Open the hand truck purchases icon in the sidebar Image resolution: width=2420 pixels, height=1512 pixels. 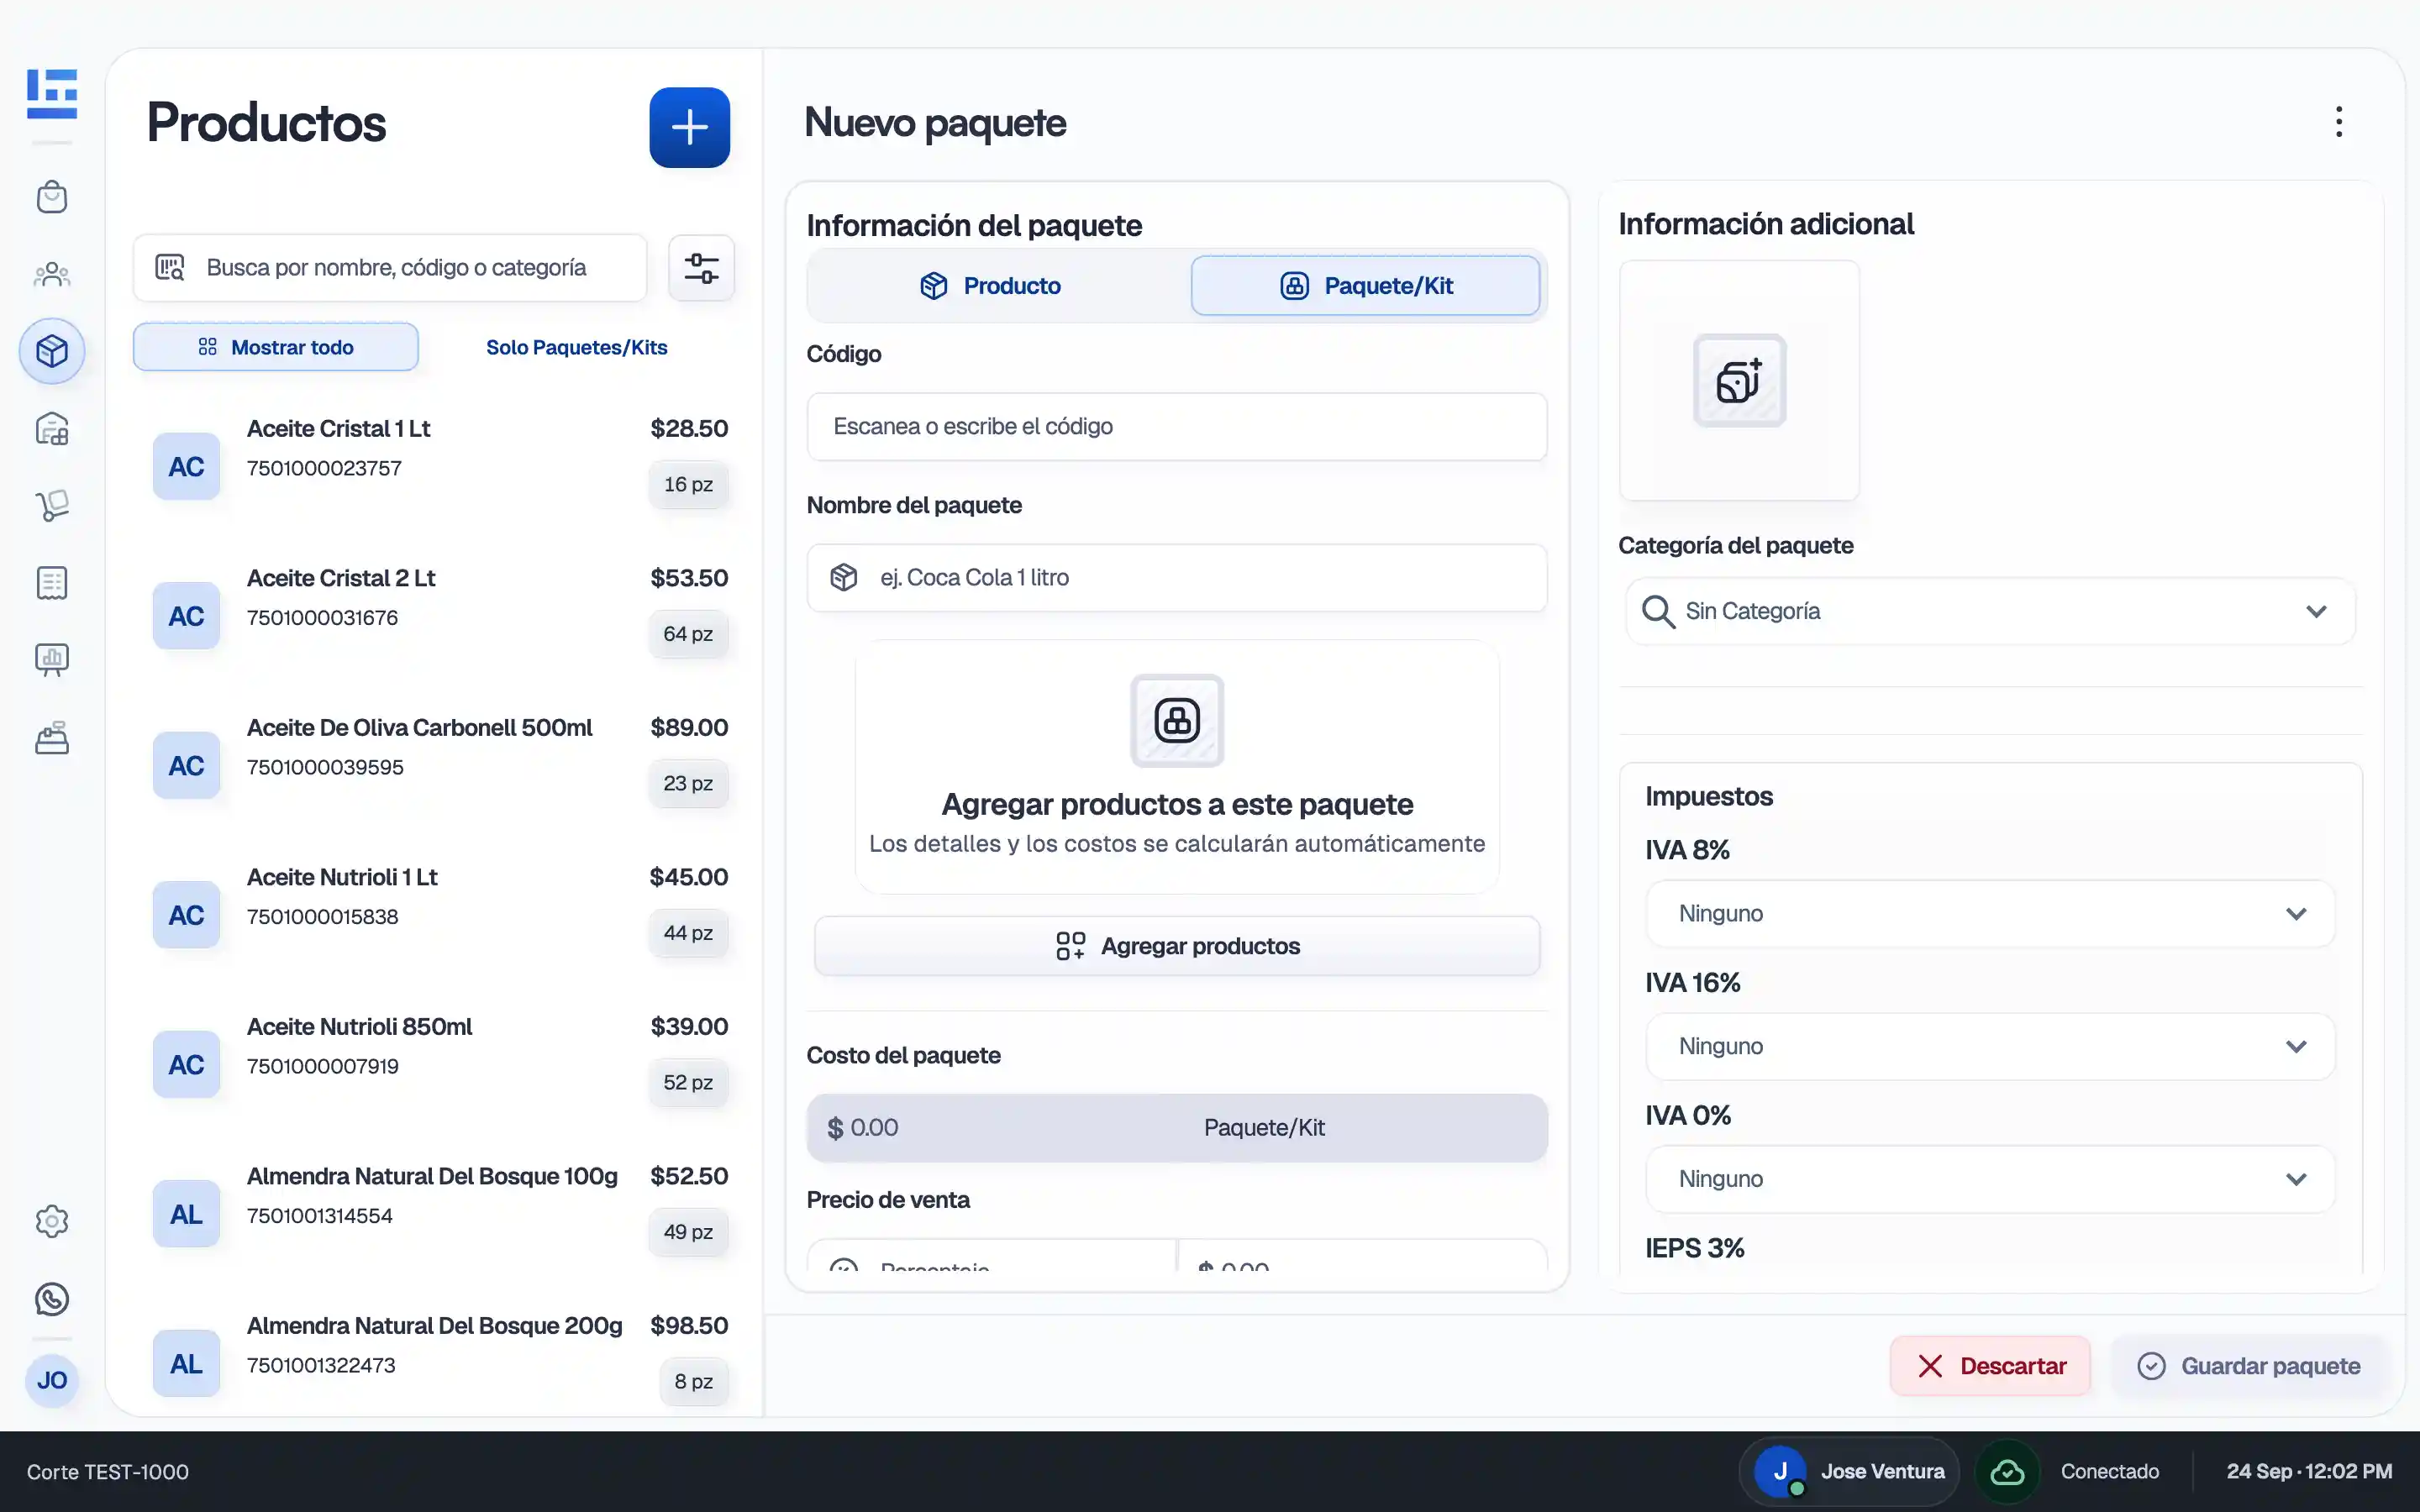[52, 506]
